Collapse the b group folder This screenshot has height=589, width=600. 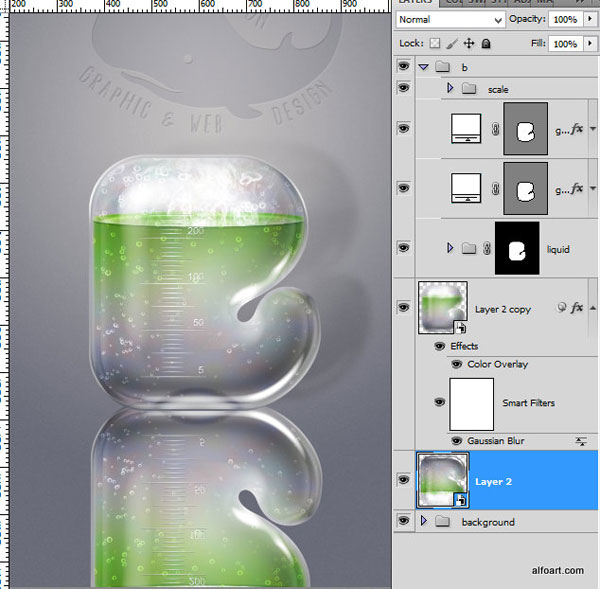coord(423,67)
